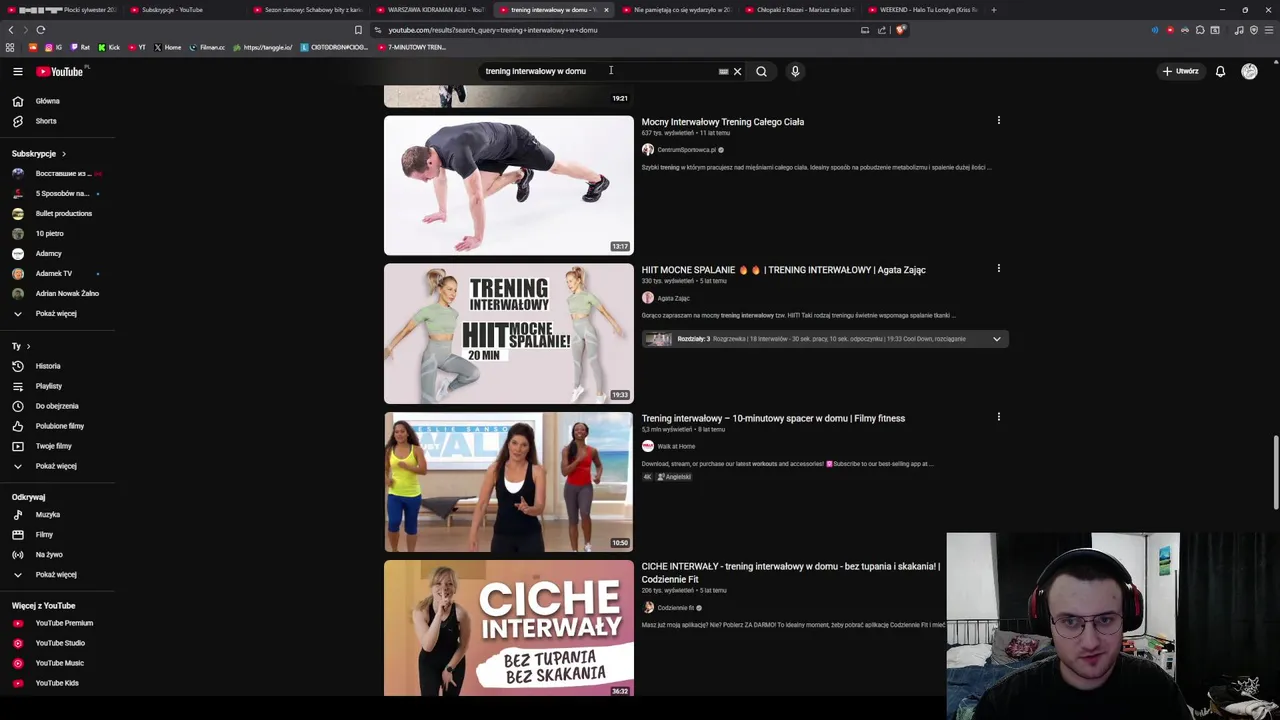Play the Walk at Home thumbnail 10:50

pyautogui.click(x=508, y=482)
